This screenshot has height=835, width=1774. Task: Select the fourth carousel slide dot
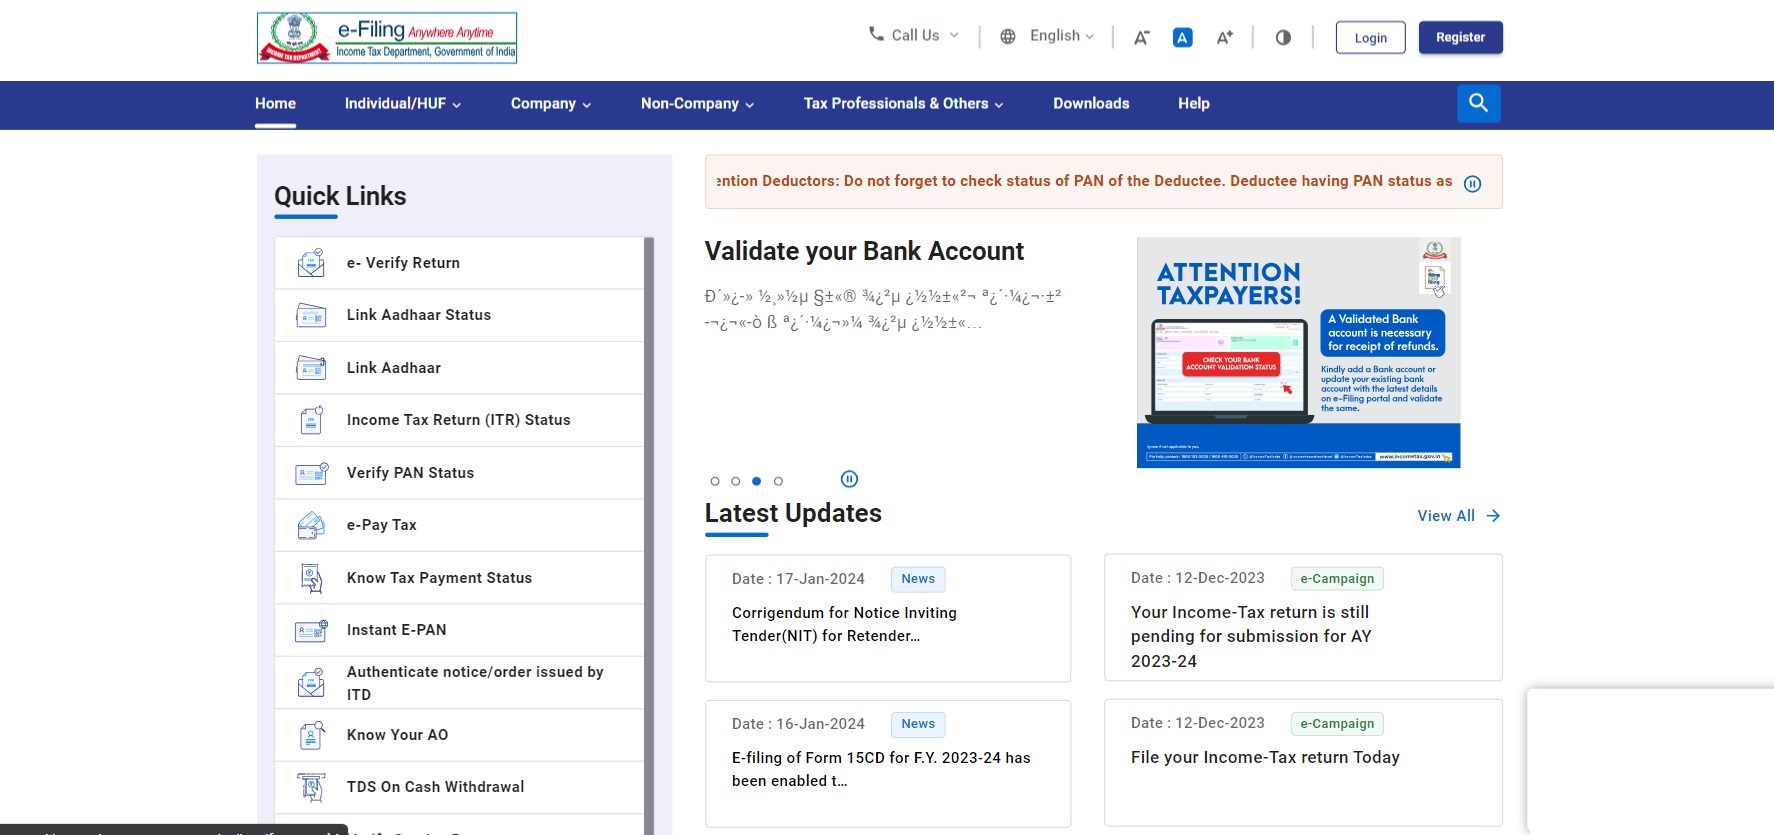(x=778, y=481)
